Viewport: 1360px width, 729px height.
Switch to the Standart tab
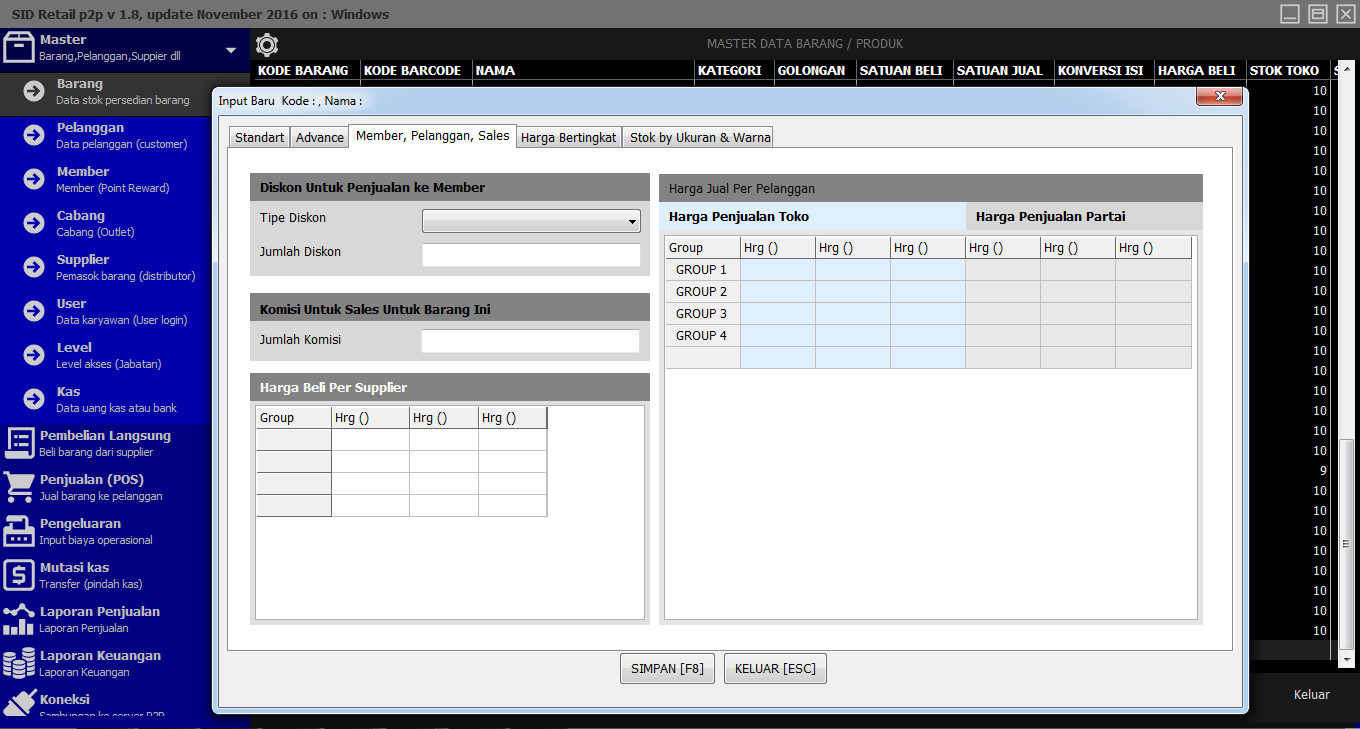258,136
